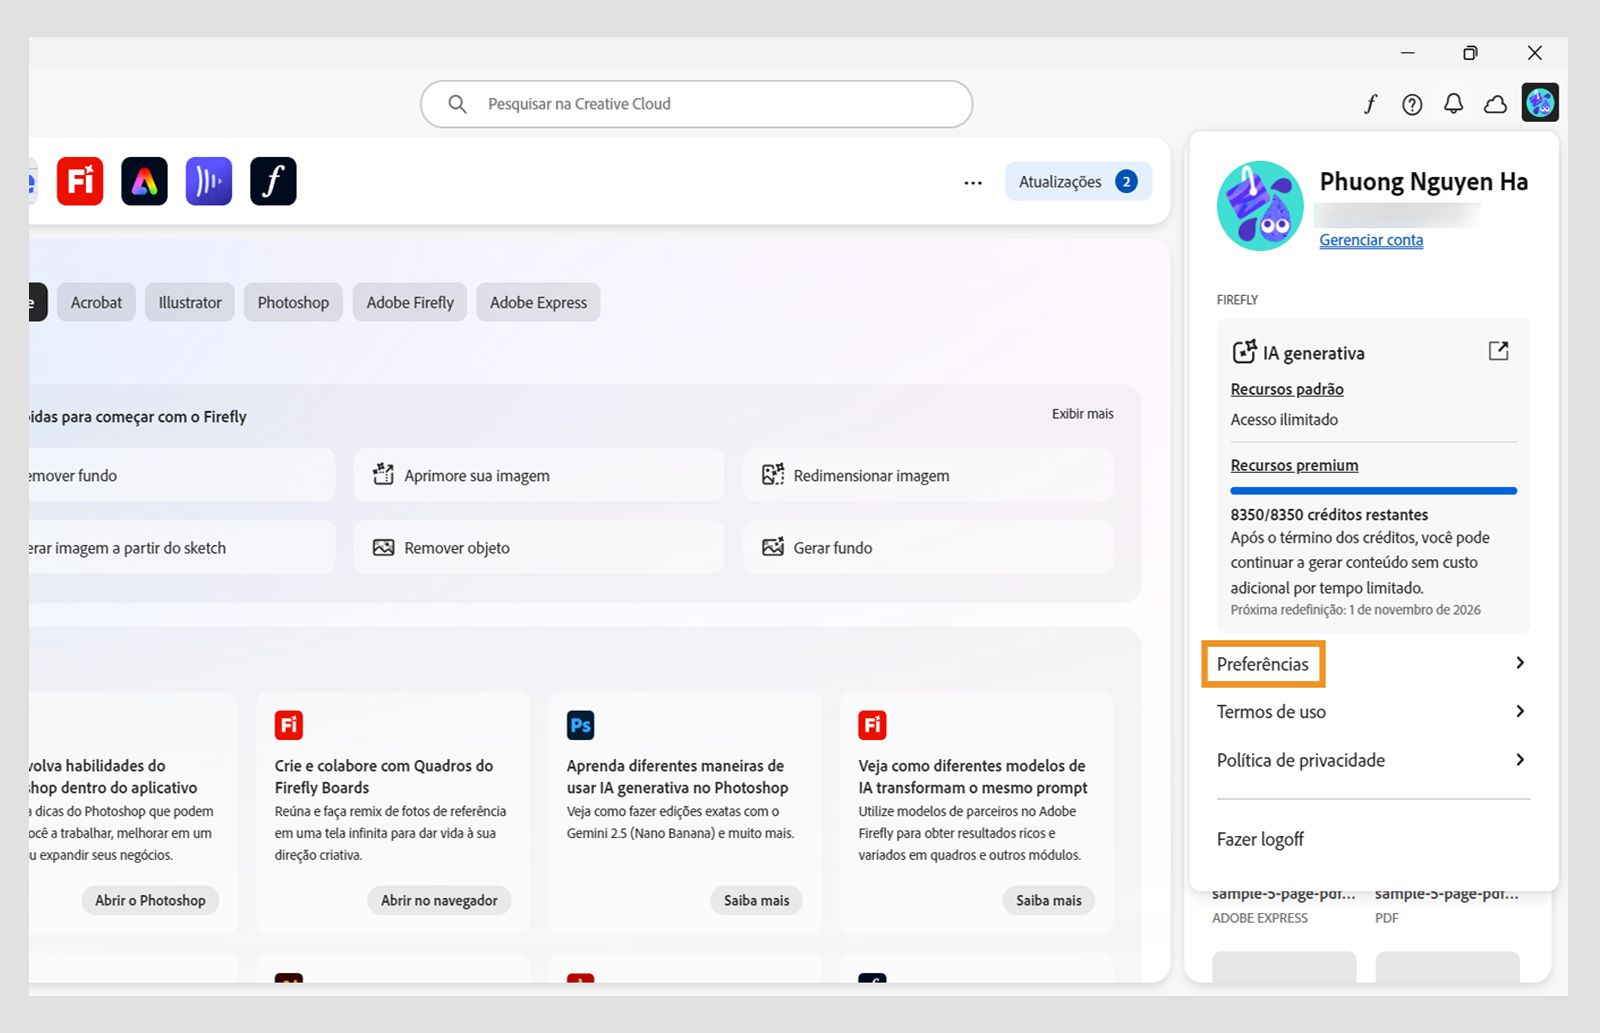Click Saiba mais on modelos de IA card
Image resolution: width=1600 pixels, height=1033 pixels.
pyautogui.click(x=1048, y=900)
